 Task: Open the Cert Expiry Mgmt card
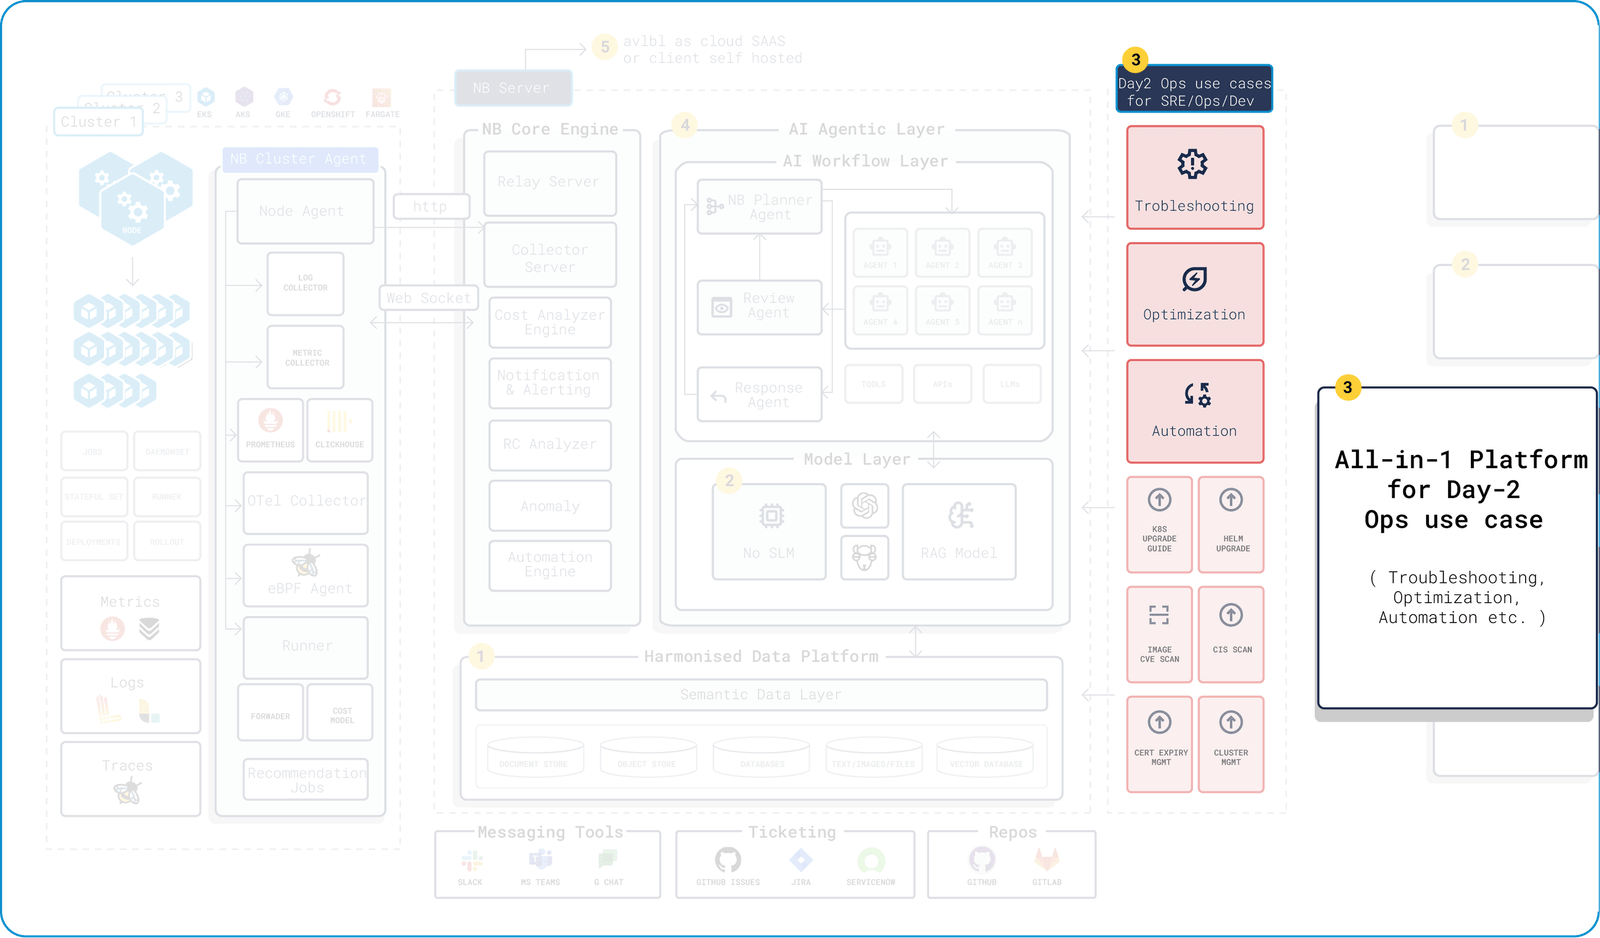pos(1159,744)
